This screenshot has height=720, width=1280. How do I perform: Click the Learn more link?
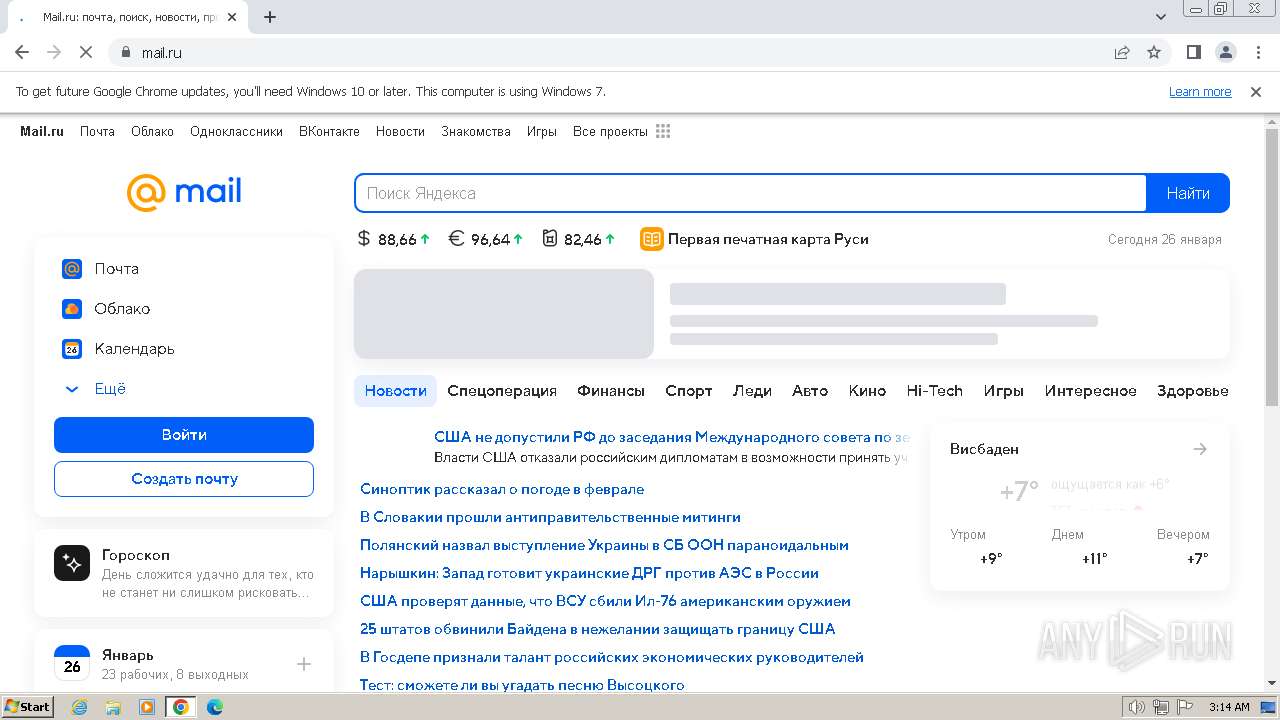coord(1200,91)
